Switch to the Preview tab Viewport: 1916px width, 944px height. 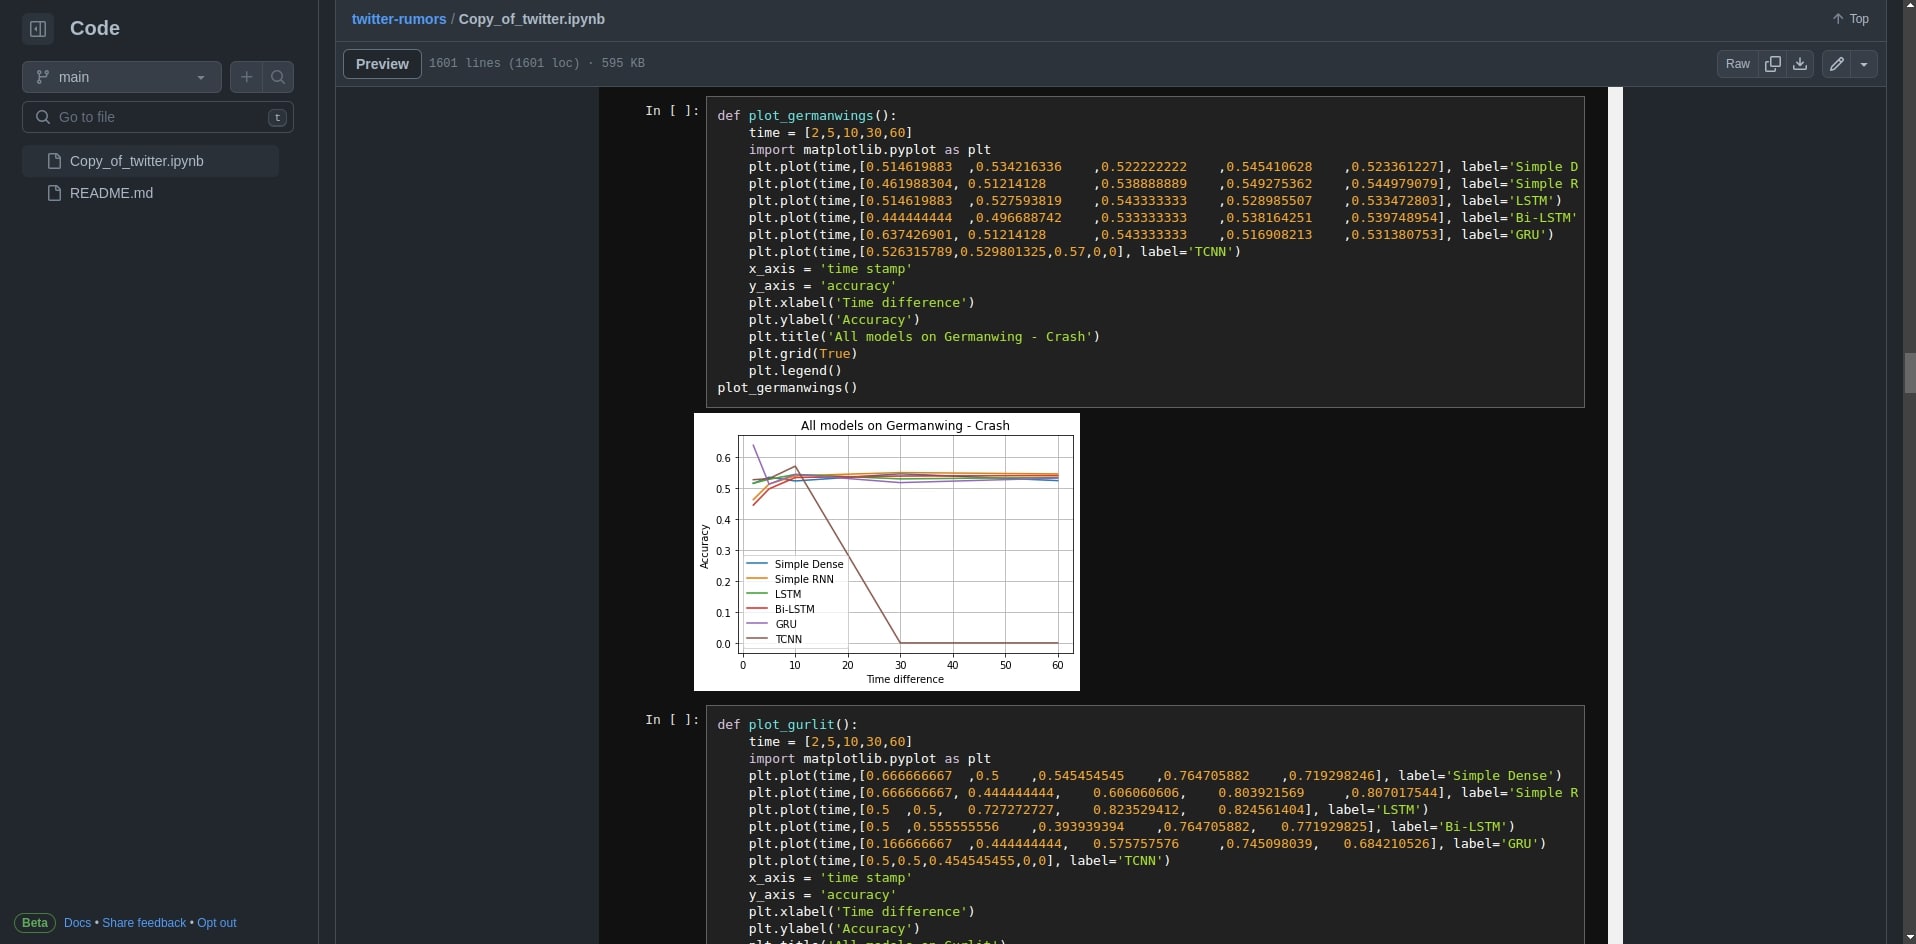[x=382, y=64]
